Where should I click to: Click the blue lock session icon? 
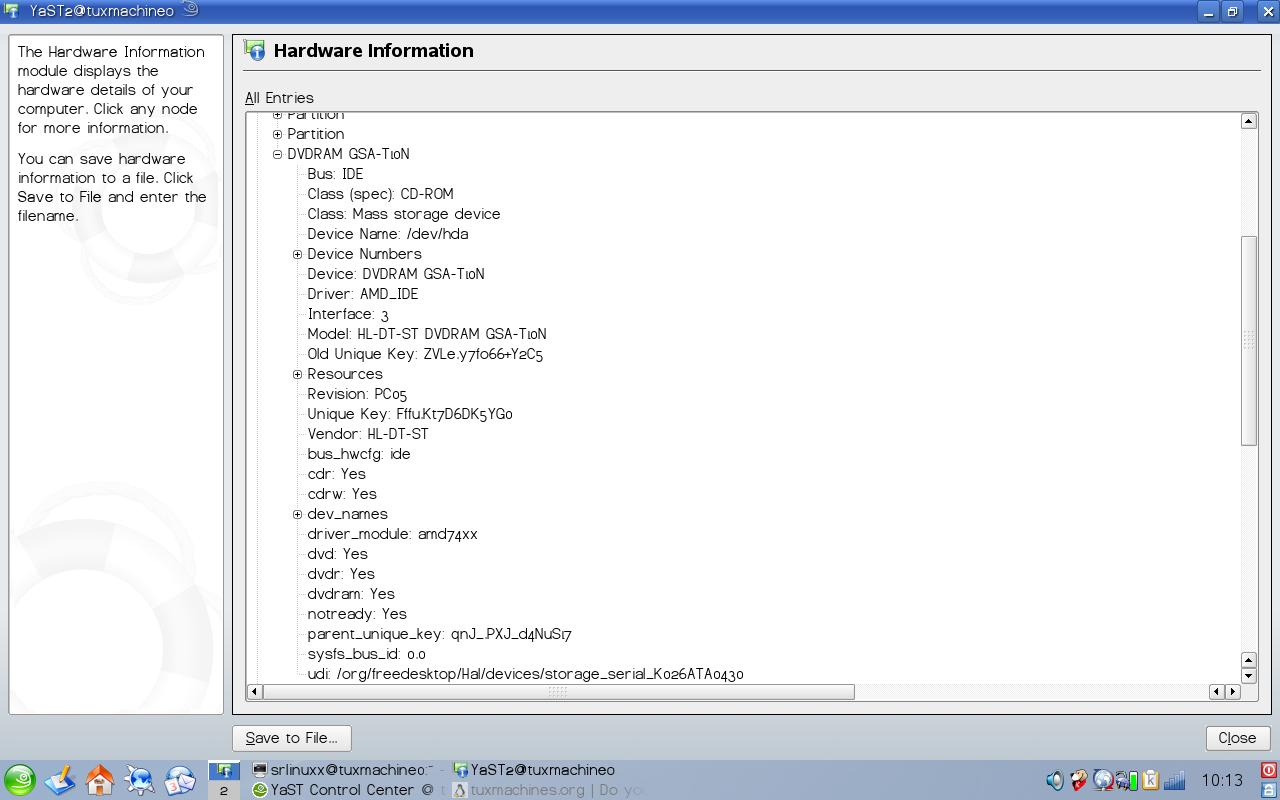click(x=1269, y=789)
